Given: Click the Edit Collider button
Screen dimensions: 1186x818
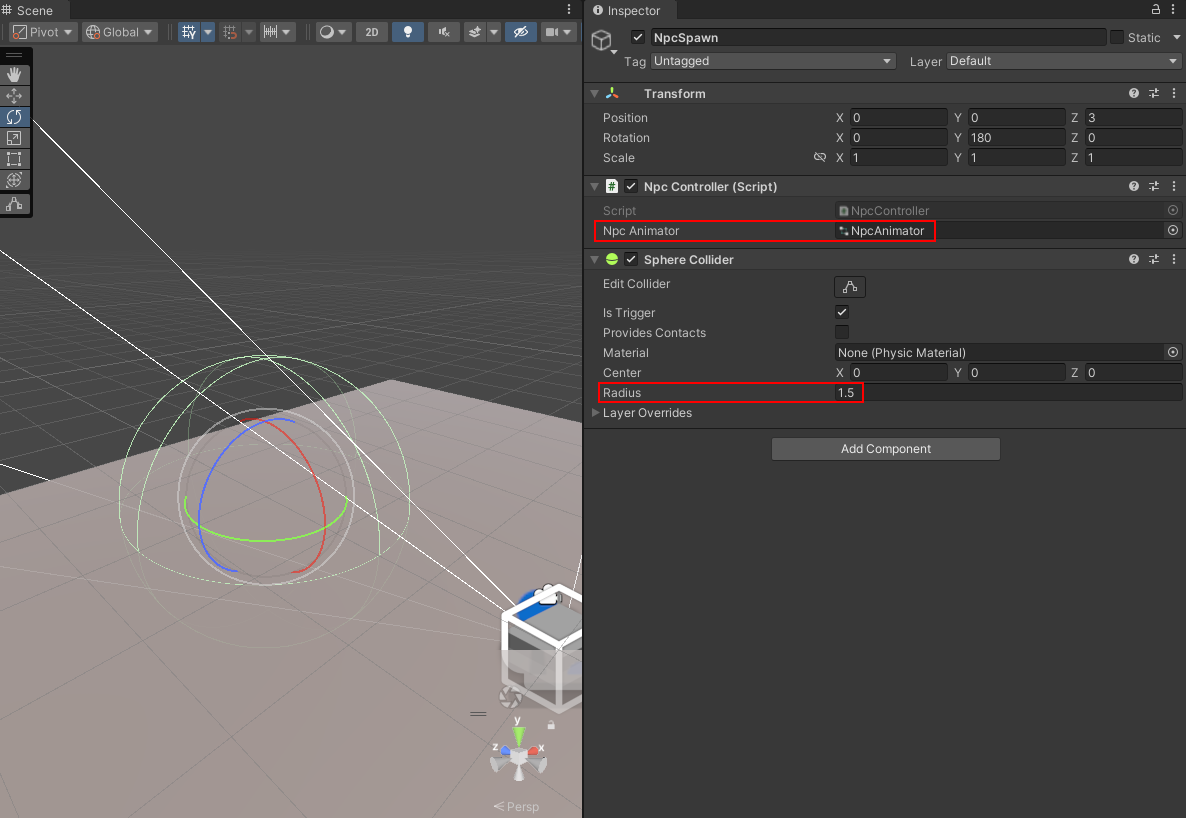Looking at the screenshot, I should [850, 287].
